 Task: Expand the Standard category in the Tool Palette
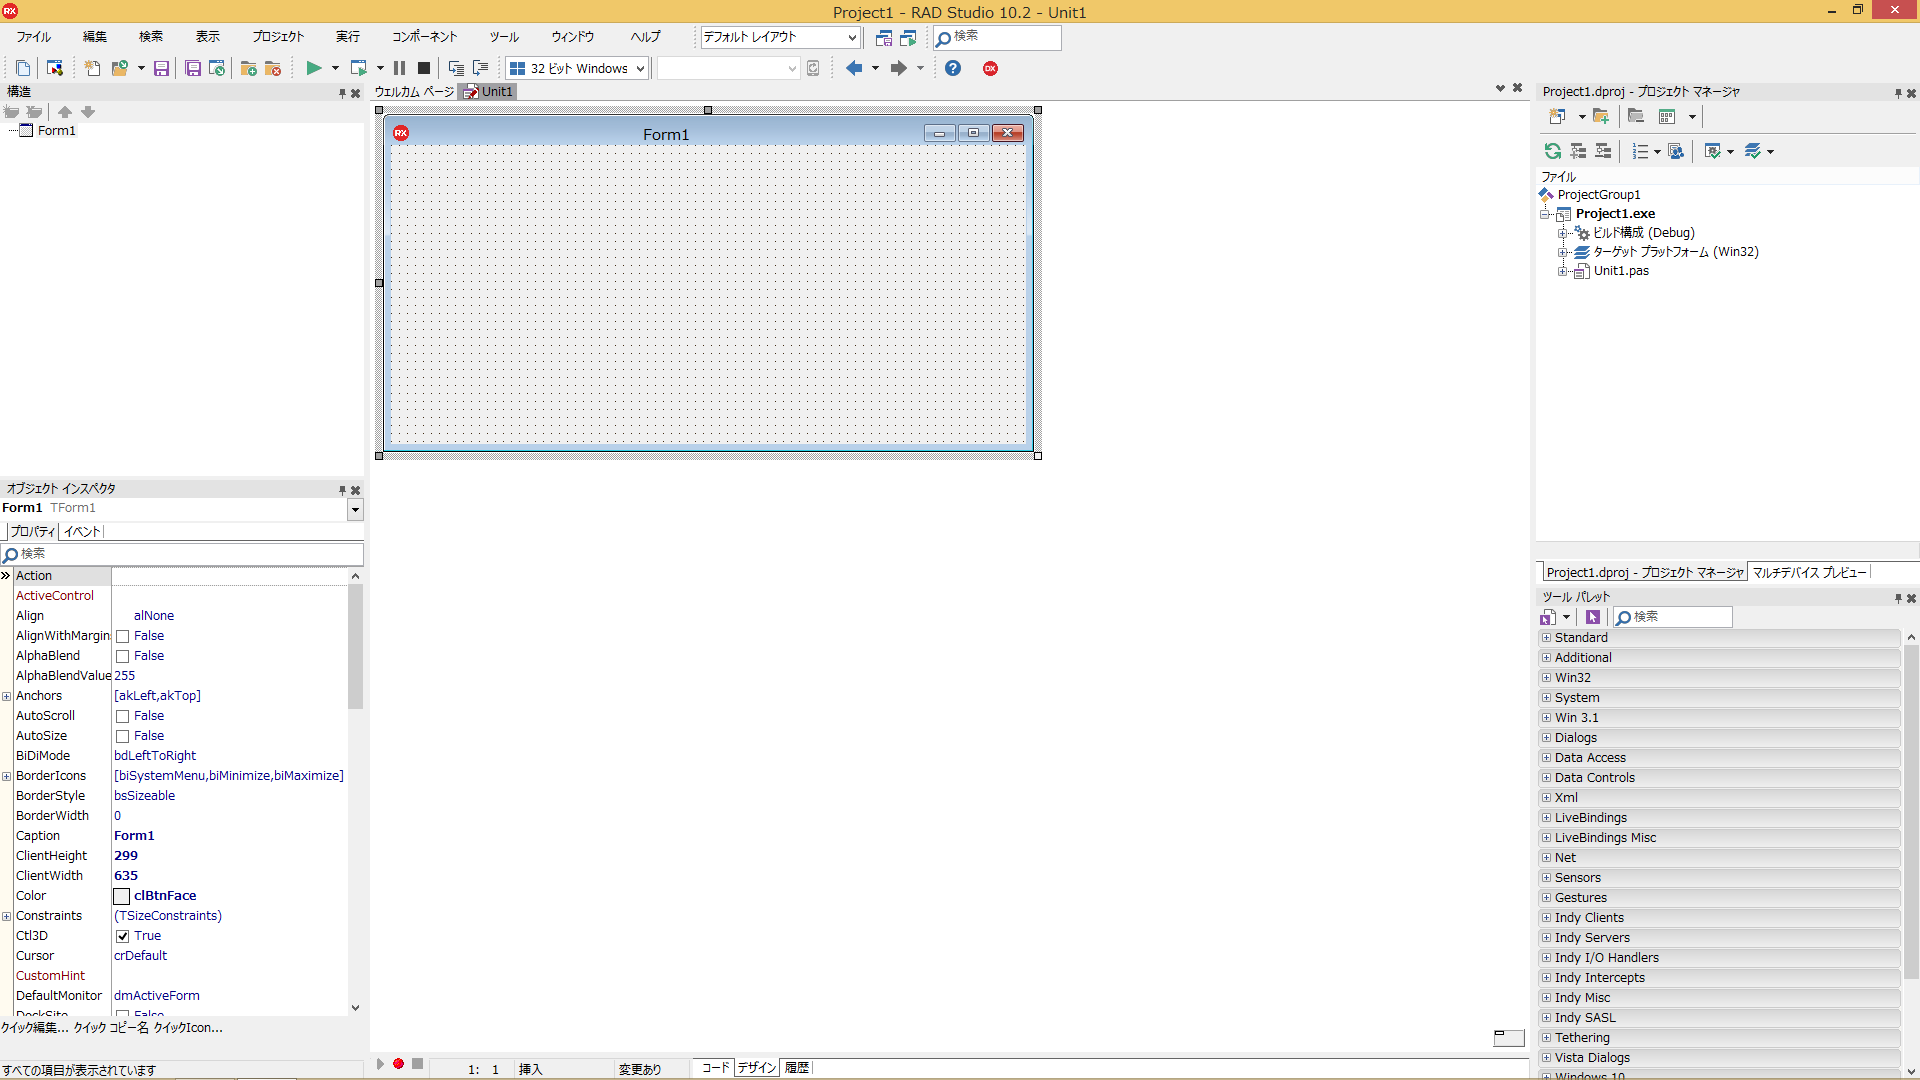click(1546, 637)
